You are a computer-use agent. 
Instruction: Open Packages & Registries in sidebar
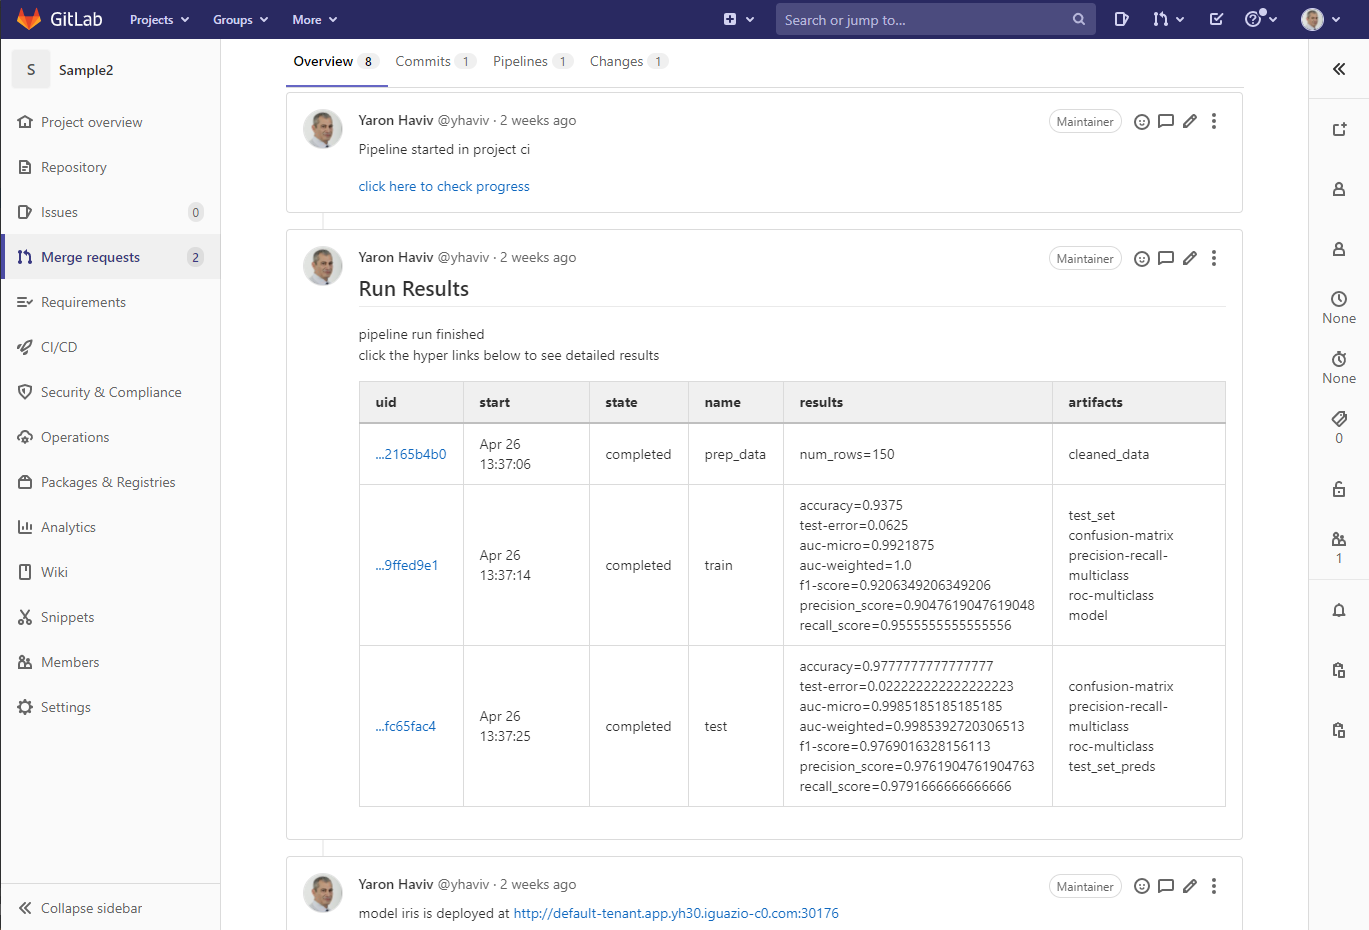tap(110, 482)
